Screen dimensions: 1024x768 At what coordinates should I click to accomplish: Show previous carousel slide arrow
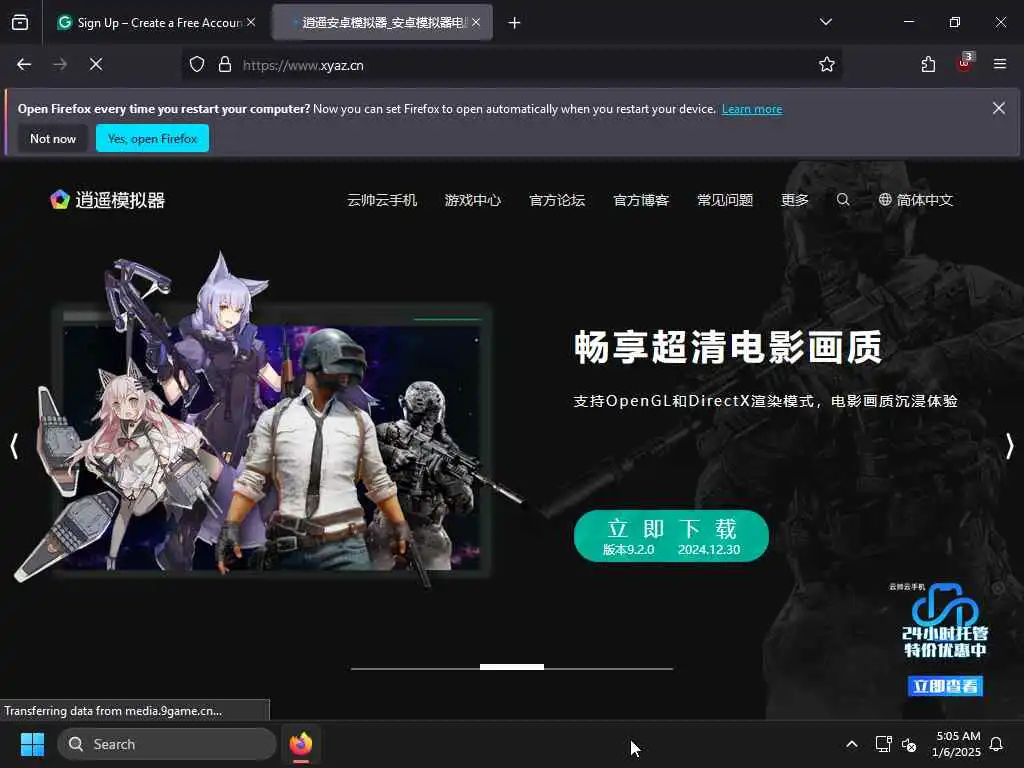14,446
